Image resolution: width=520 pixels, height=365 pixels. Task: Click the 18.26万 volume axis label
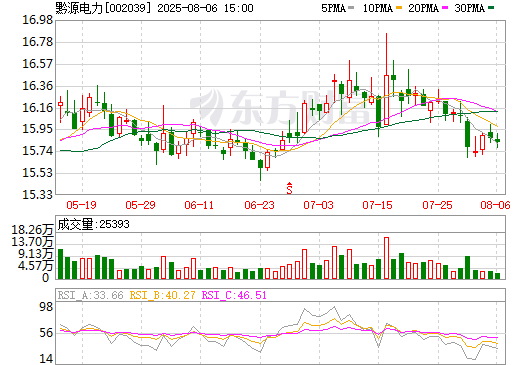[x=32, y=230]
